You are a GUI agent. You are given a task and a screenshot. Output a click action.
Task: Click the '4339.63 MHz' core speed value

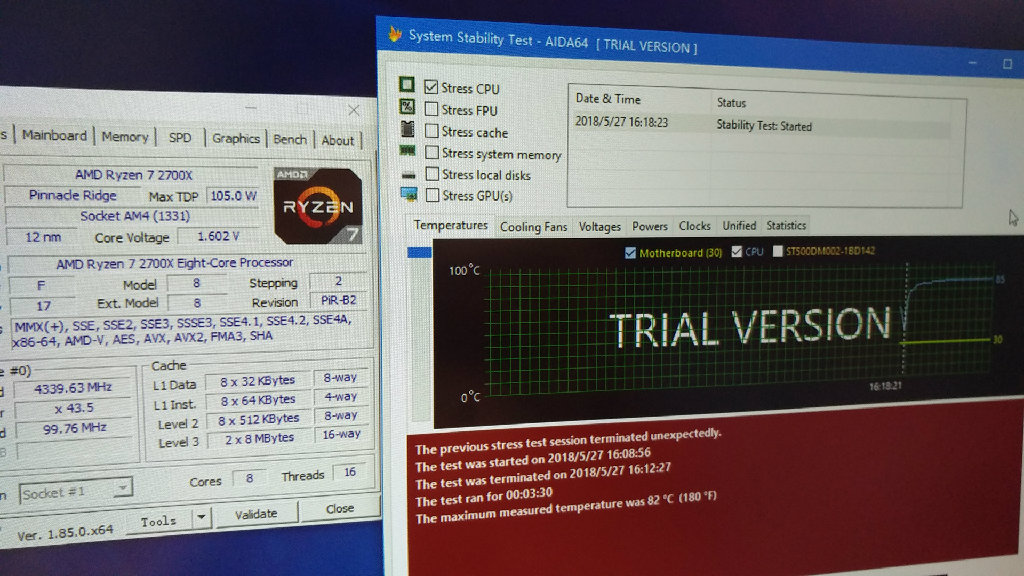click(73, 389)
